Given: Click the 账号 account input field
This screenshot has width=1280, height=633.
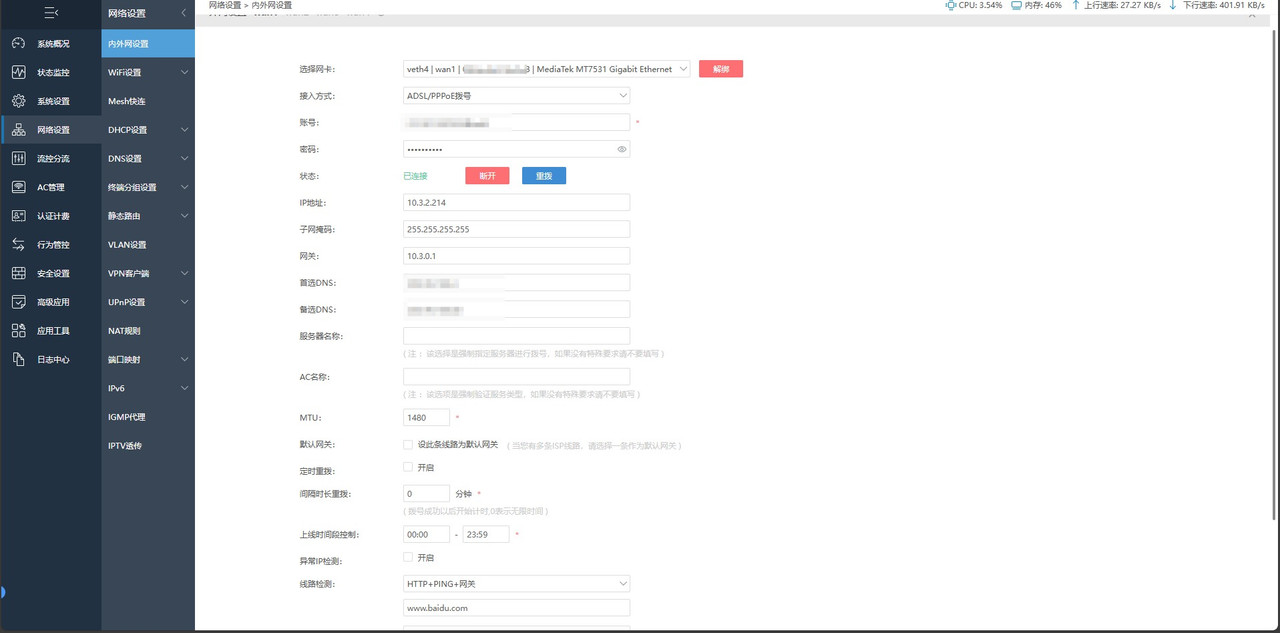Looking at the screenshot, I should point(516,122).
